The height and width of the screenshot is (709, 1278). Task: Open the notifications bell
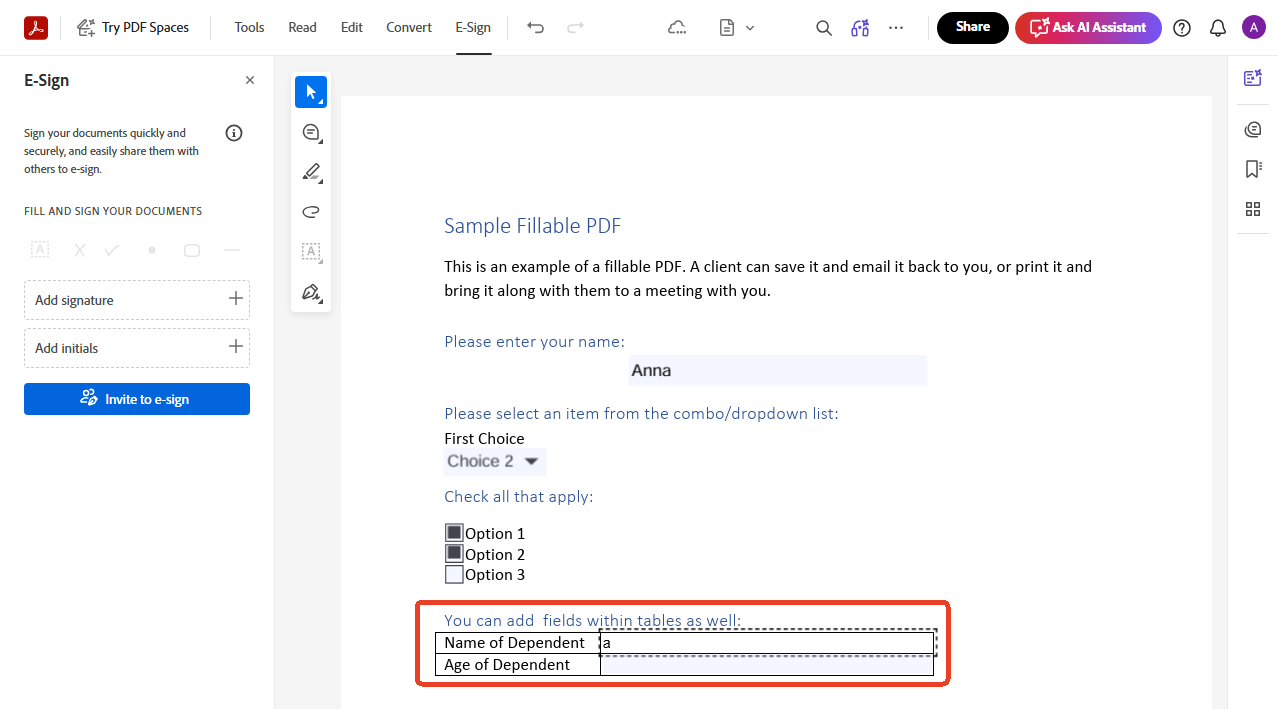1218,28
